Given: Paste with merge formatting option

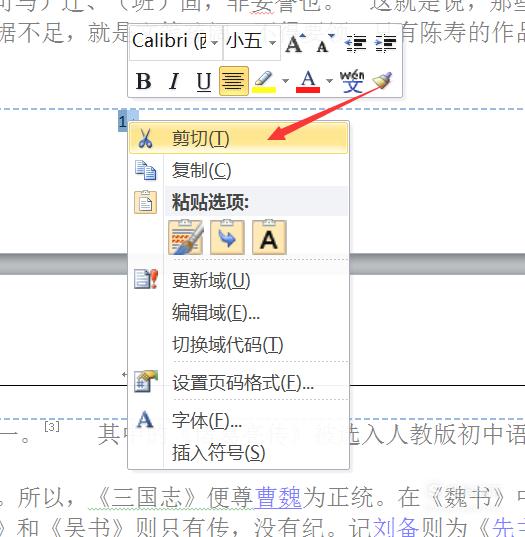Looking at the screenshot, I should tap(227, 237).
